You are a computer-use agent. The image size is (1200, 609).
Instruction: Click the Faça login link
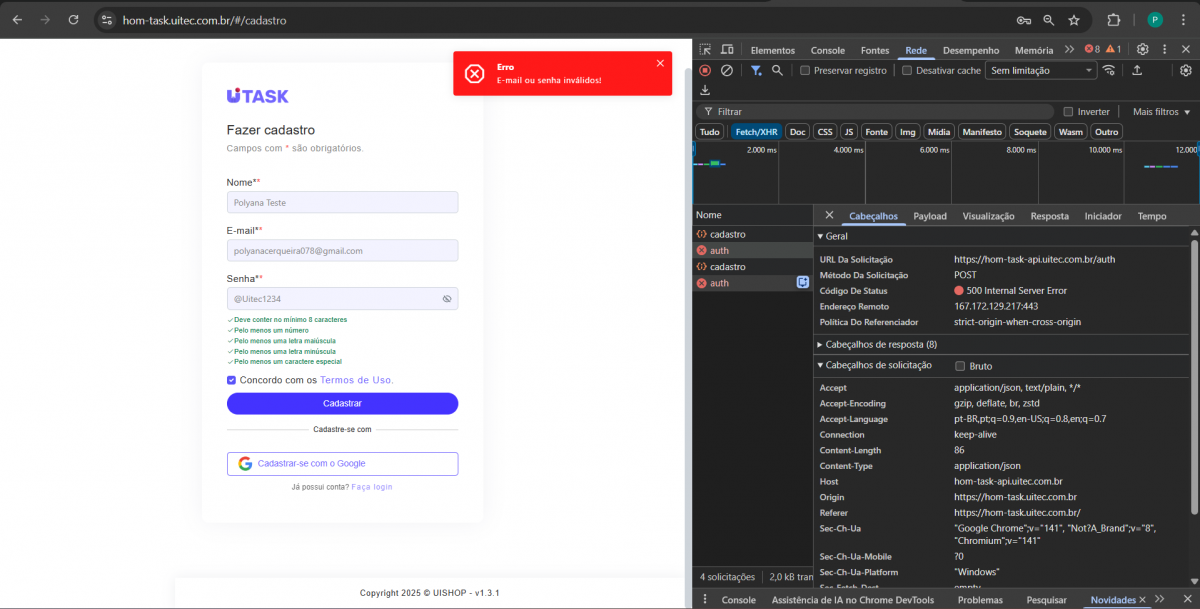pyautogui.click(x=372, y=487)
